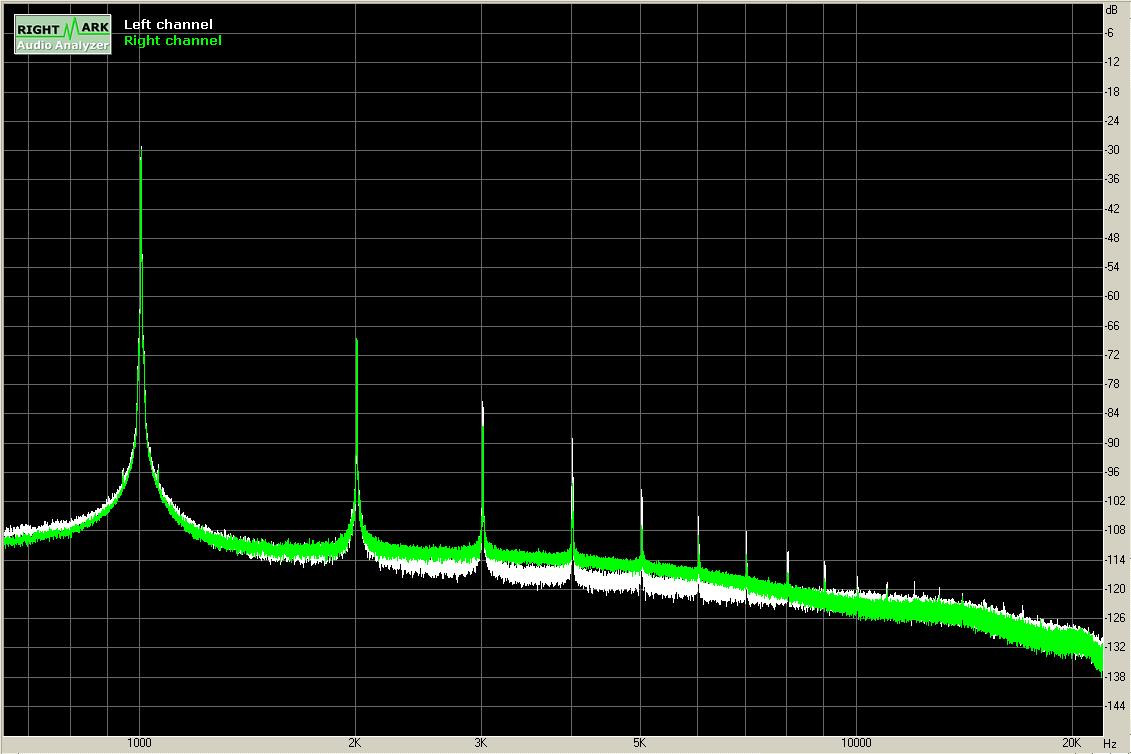Click the -90 dB axis value

1112,442
